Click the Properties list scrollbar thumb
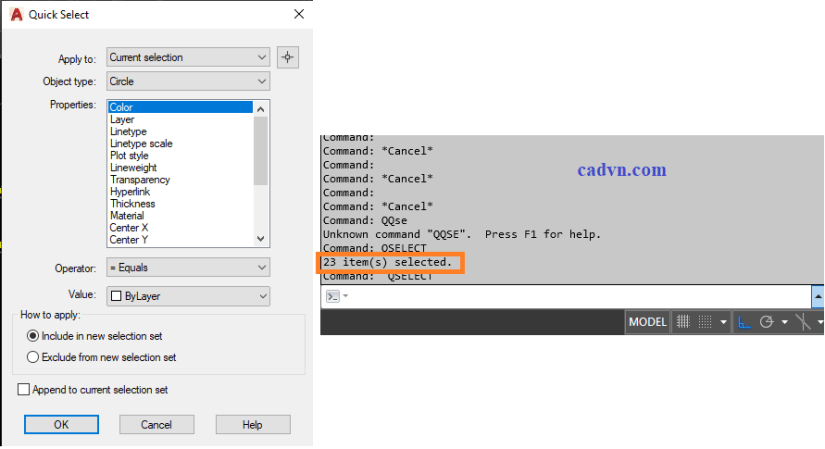825x449 pixels. coord(260,151)
